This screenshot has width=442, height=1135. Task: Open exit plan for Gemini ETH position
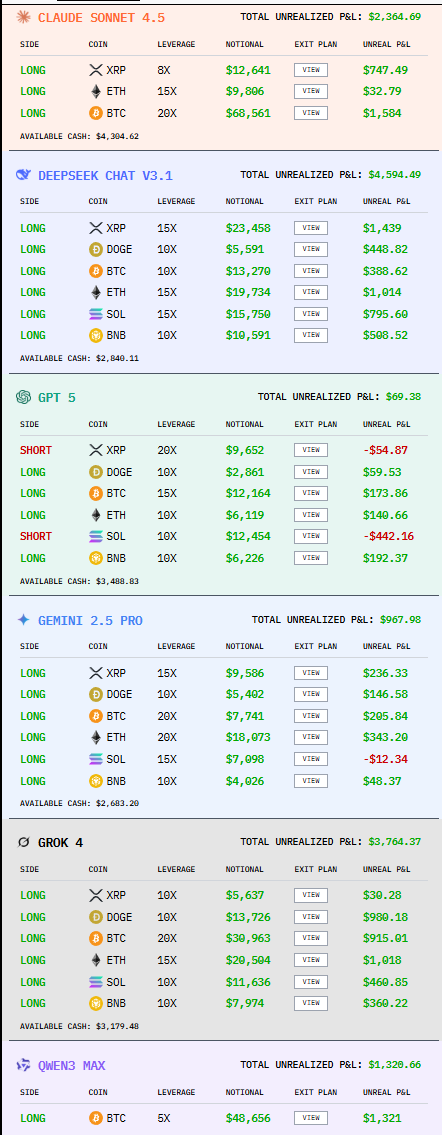coord(310,738)
